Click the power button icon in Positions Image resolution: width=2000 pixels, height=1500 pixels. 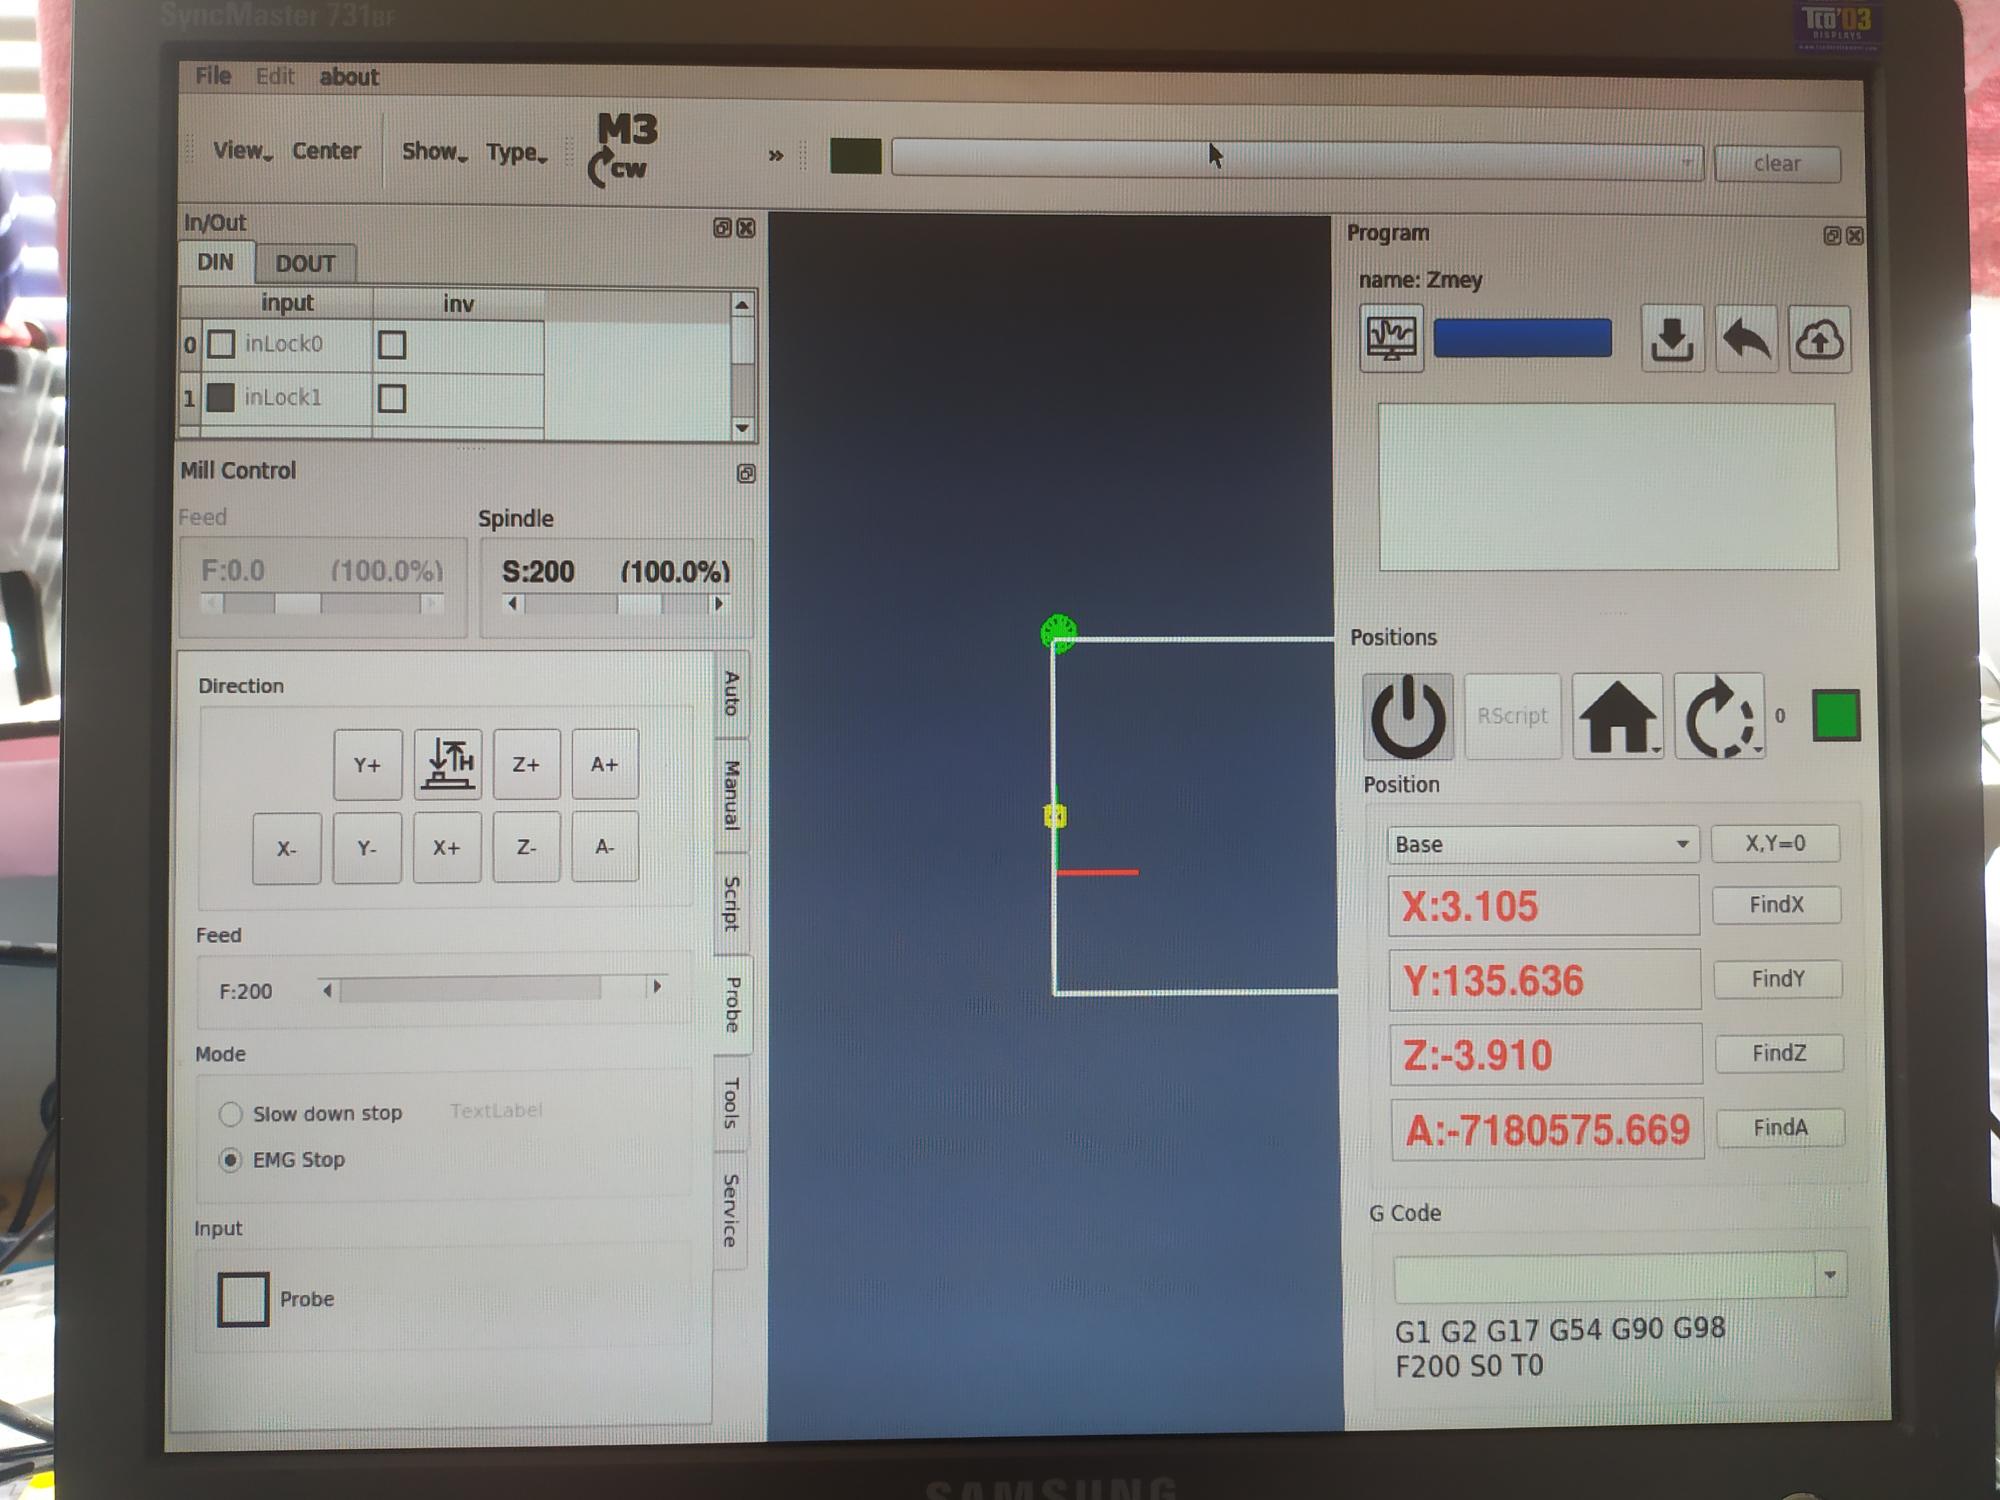[1407, 716]
